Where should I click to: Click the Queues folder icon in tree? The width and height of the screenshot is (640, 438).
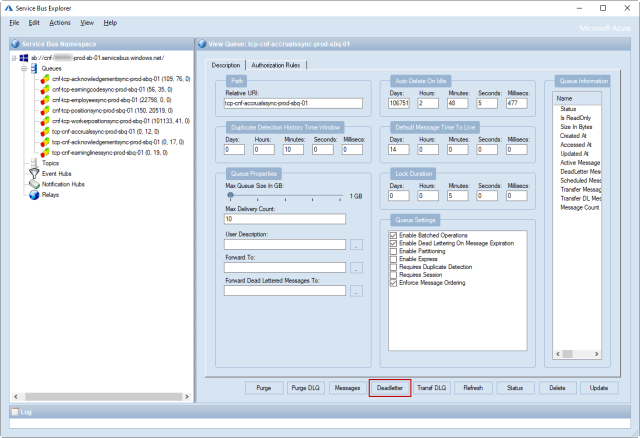36,69
